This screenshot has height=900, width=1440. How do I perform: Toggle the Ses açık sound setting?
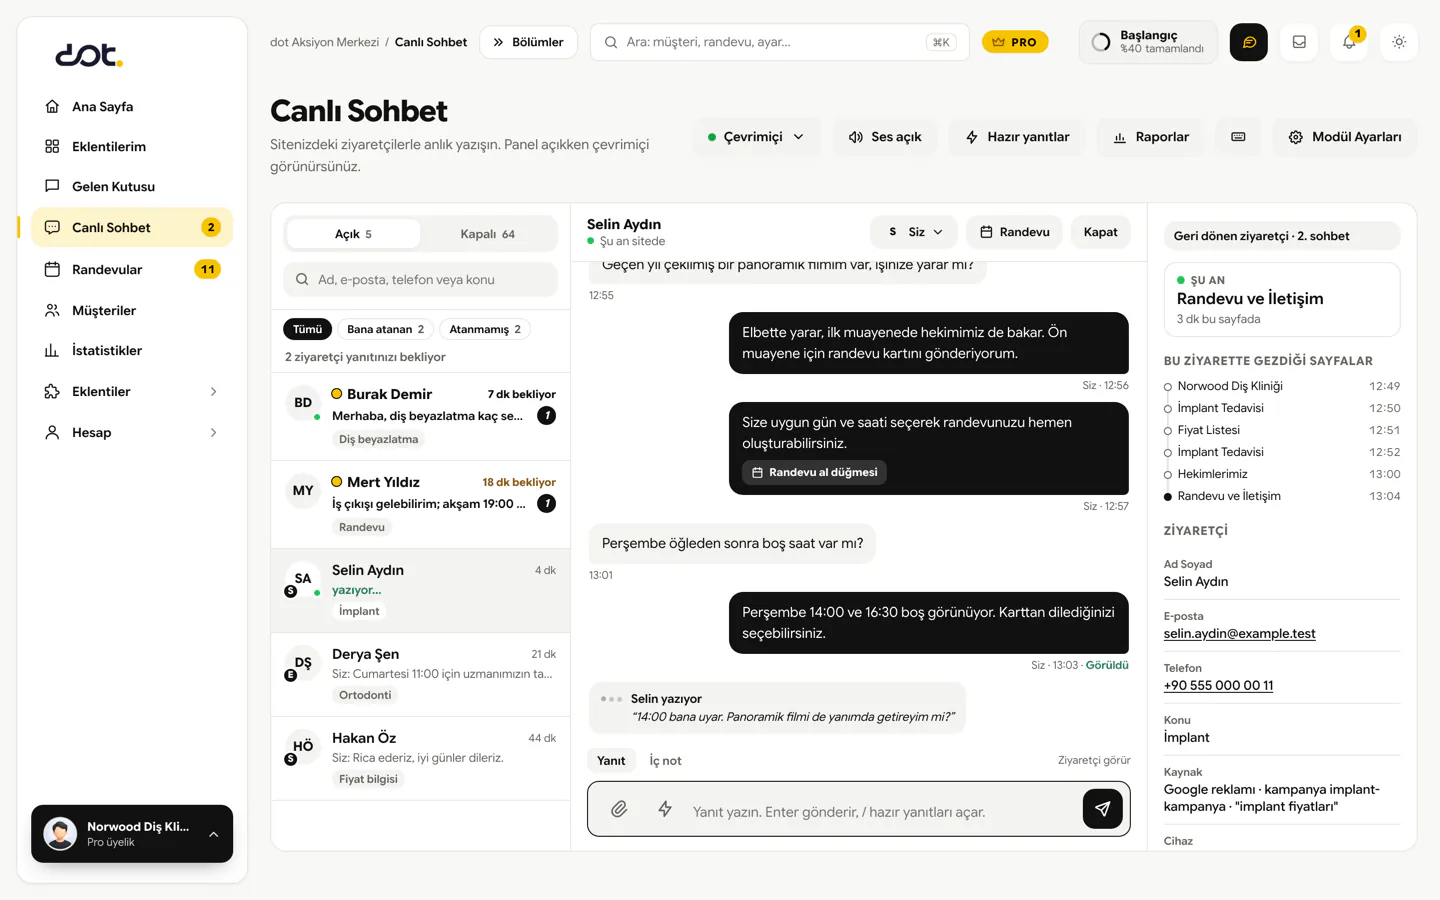coord(885,137)
